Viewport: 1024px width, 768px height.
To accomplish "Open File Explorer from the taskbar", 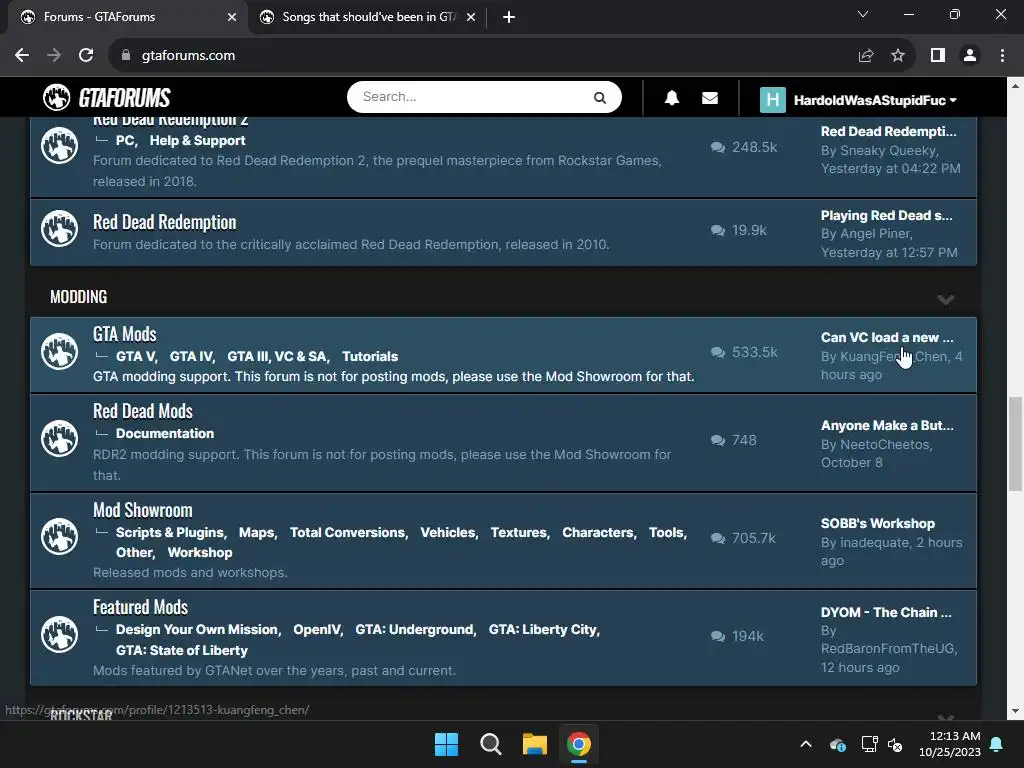I will tap(534, 744).
